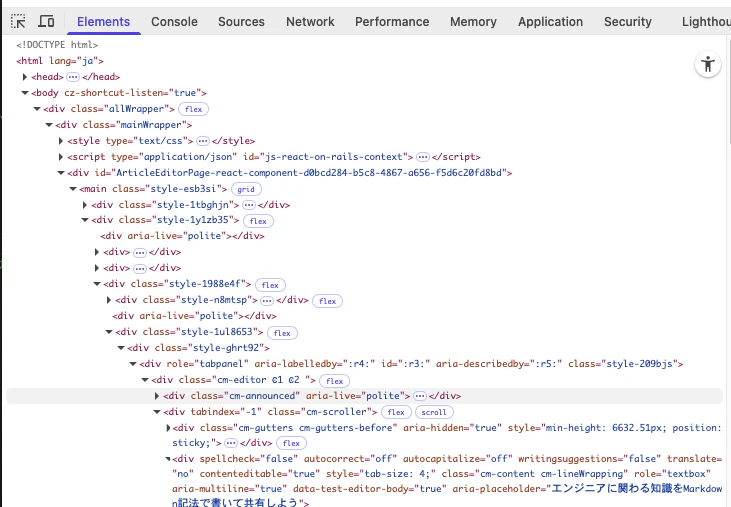The image size is (731, 507).
Task: Click ellipsis inside head element
Action: pyautogui.click(x=73, y=77)
